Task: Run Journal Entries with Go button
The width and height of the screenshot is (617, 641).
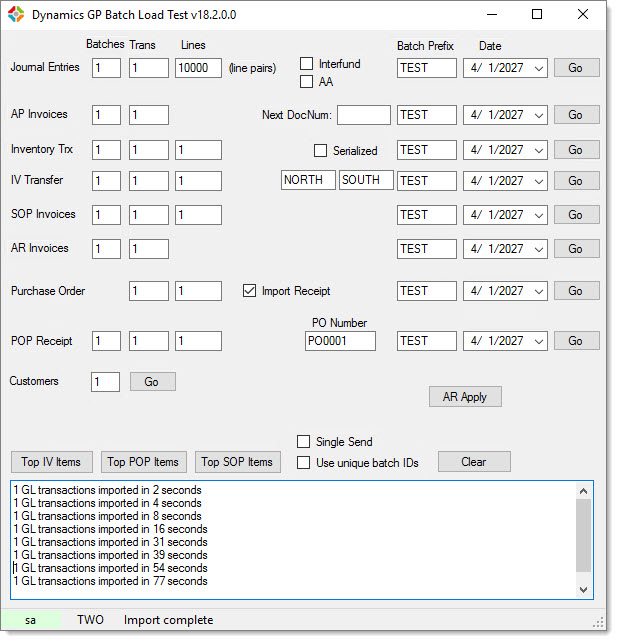Action: [577, 68]
